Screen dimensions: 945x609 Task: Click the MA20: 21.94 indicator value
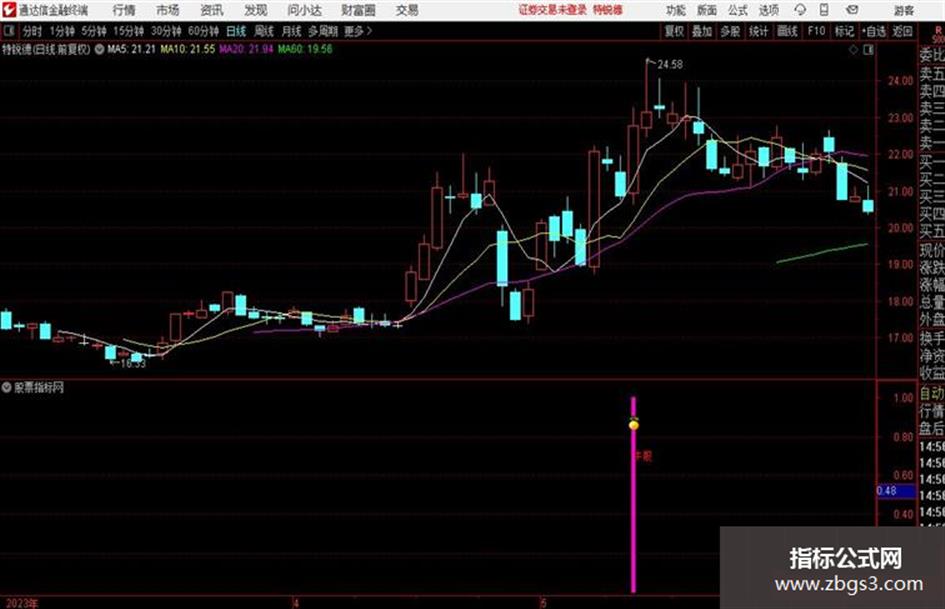point(246,49)
